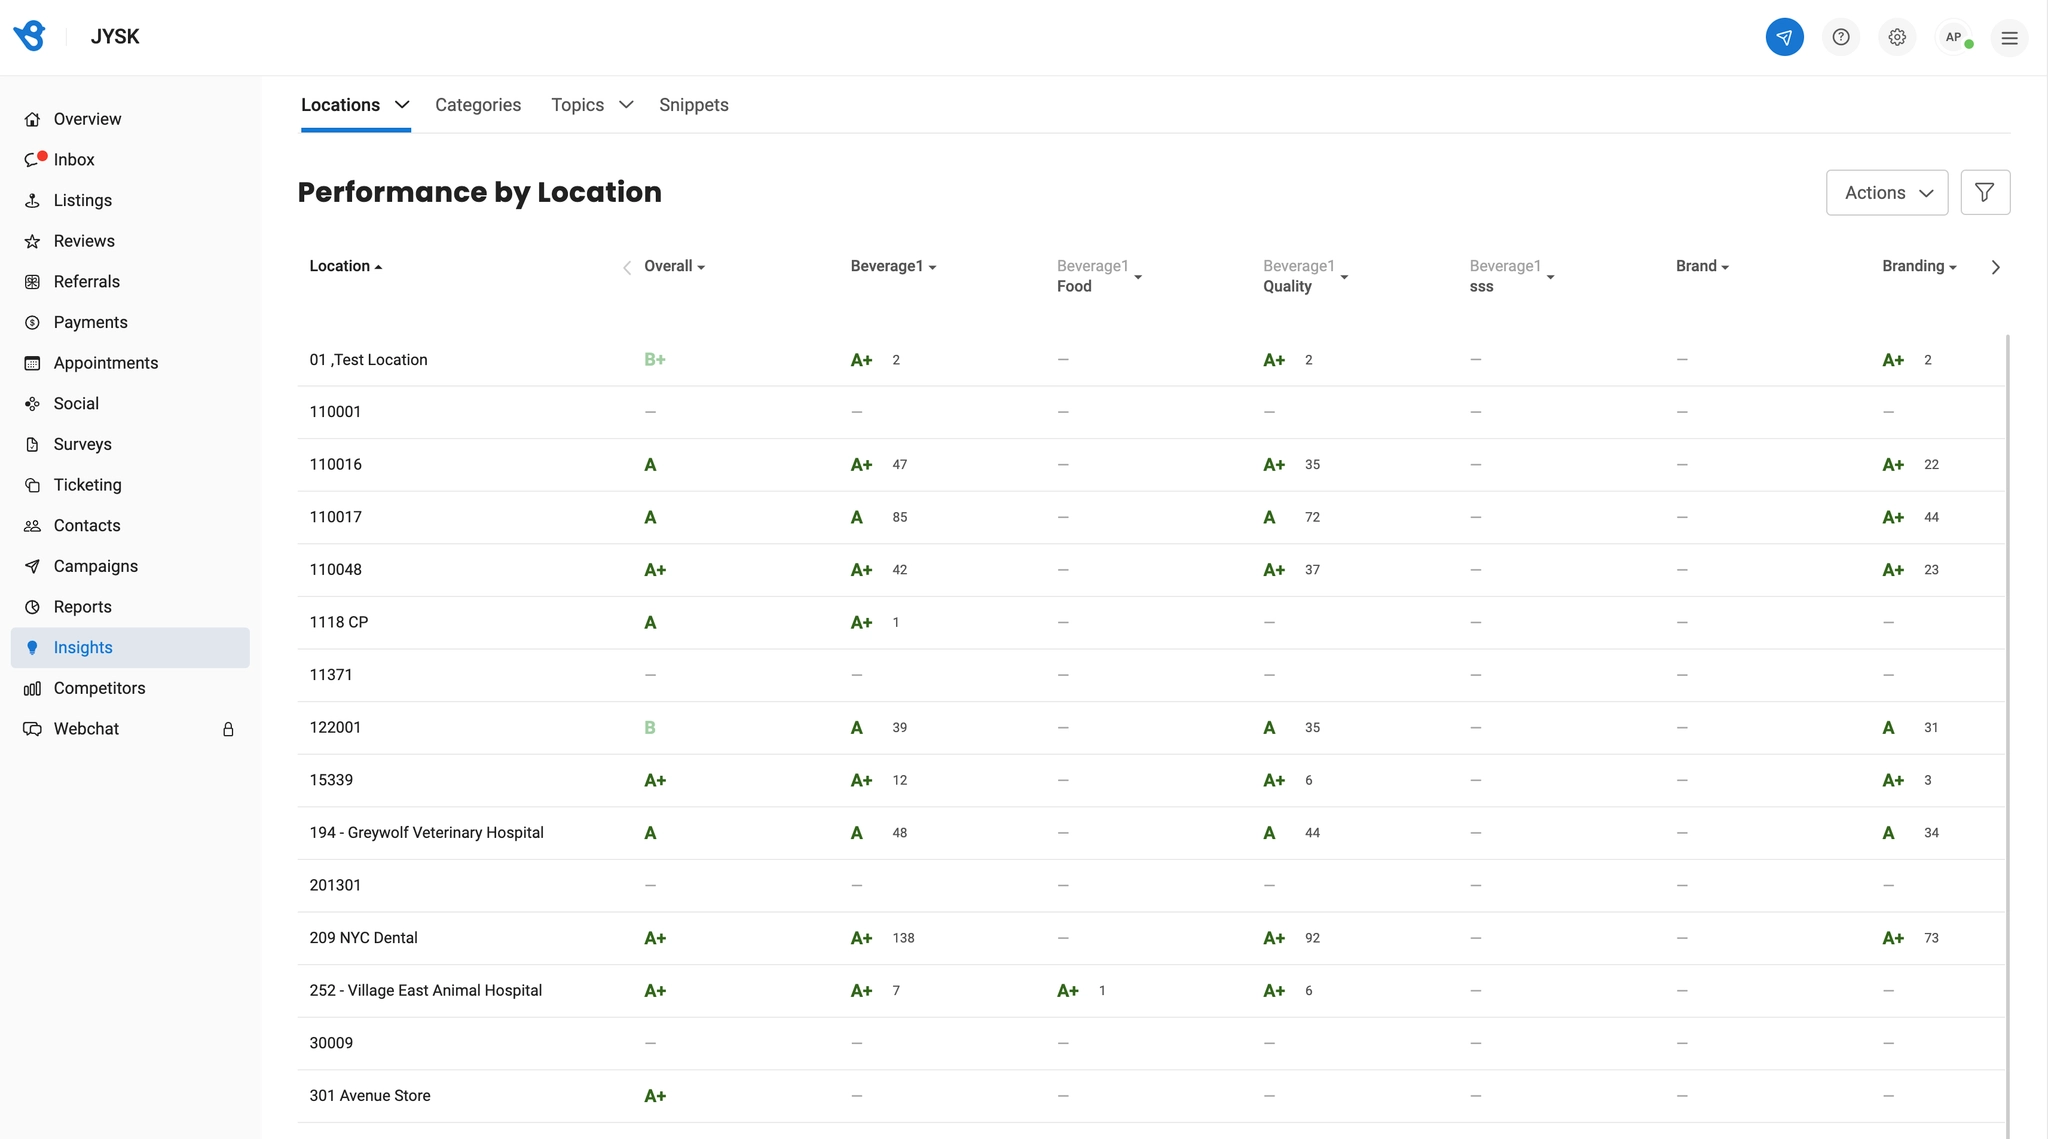Sort by the Beverage1 Quality column

(1305, 276)
